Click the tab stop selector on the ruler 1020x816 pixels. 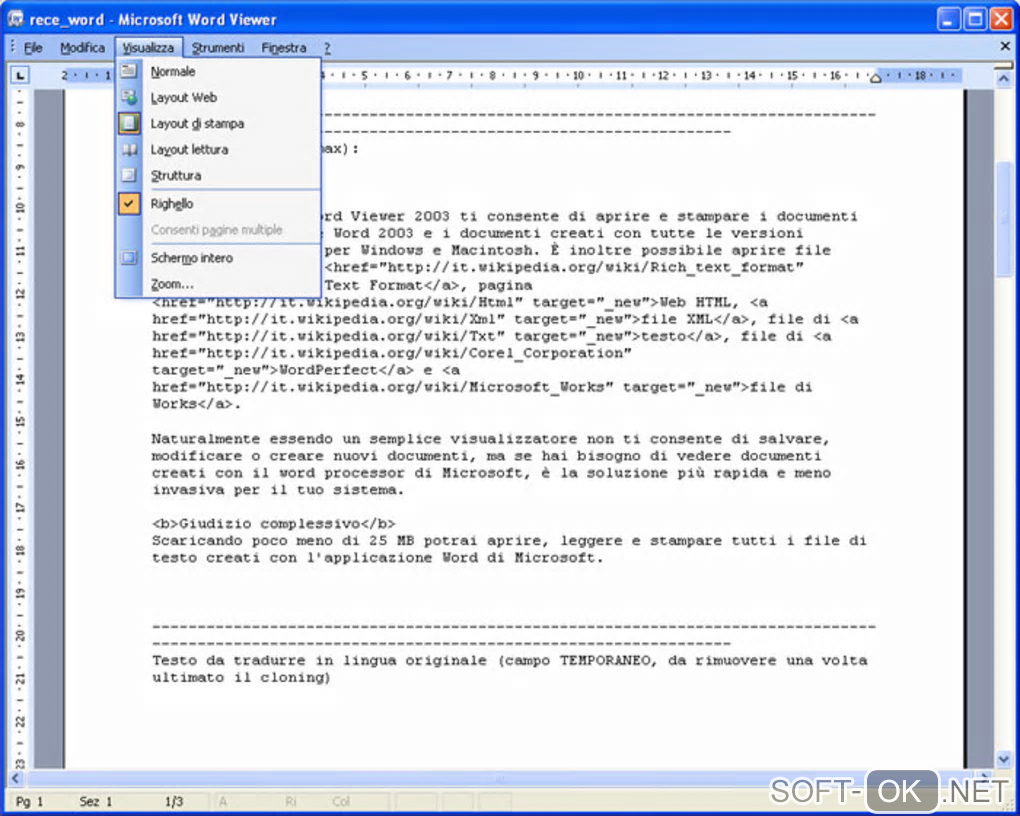pos(20,75)
